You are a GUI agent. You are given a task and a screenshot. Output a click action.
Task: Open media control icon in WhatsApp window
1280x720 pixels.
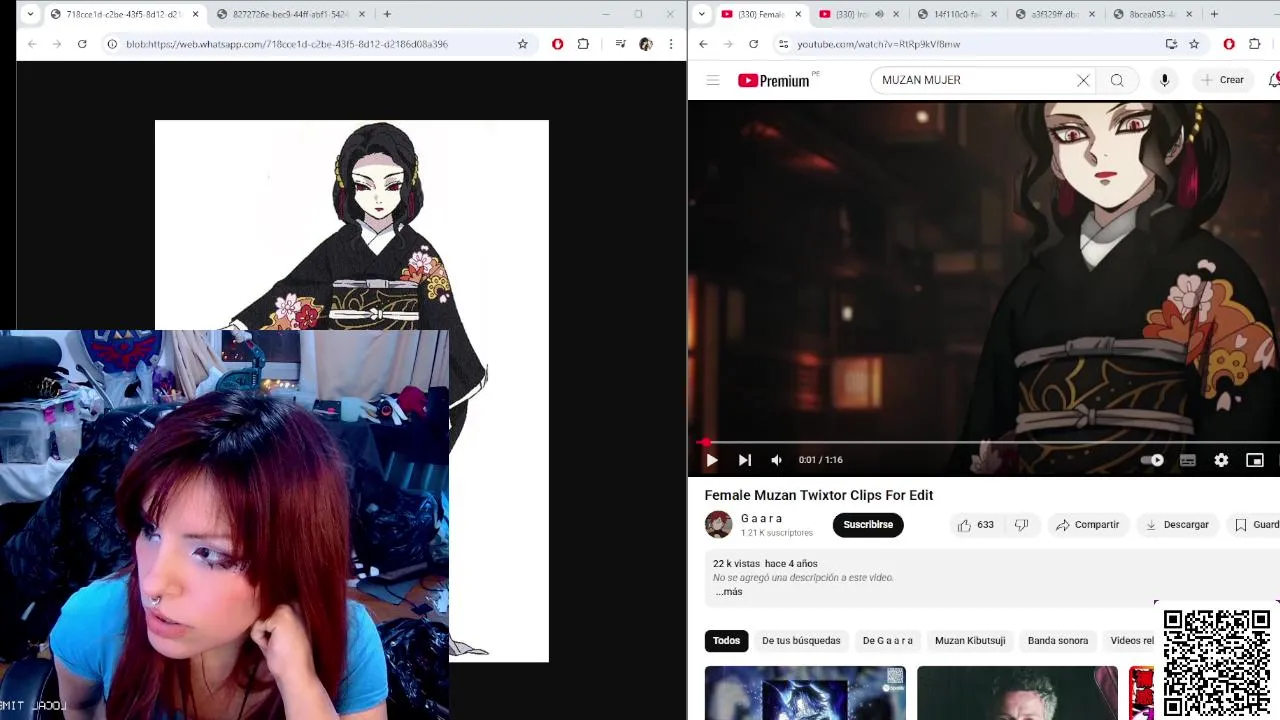pyautogui.click(x=620, y=44)
